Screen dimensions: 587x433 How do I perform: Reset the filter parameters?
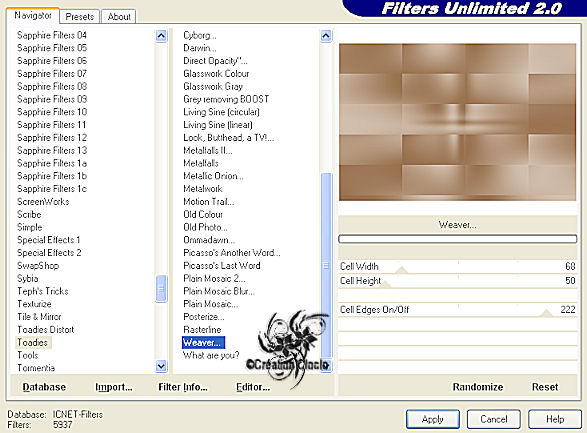click(x=545, y=387)
